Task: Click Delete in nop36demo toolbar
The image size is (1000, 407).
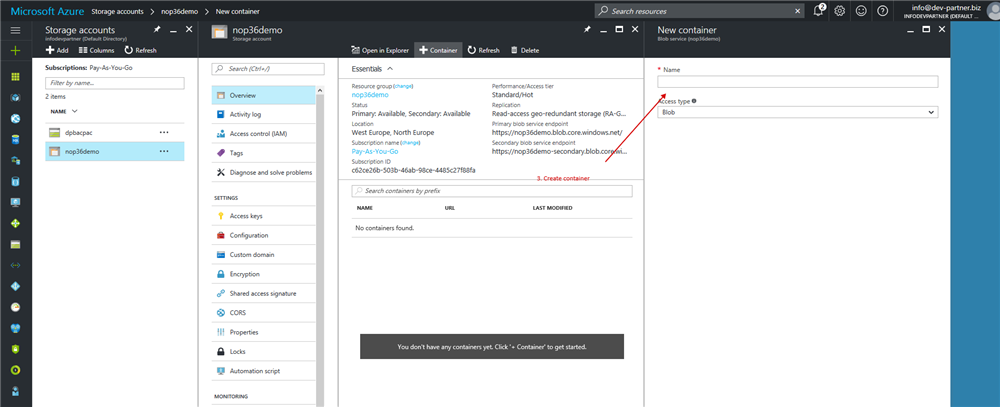Action: [525, 50]
